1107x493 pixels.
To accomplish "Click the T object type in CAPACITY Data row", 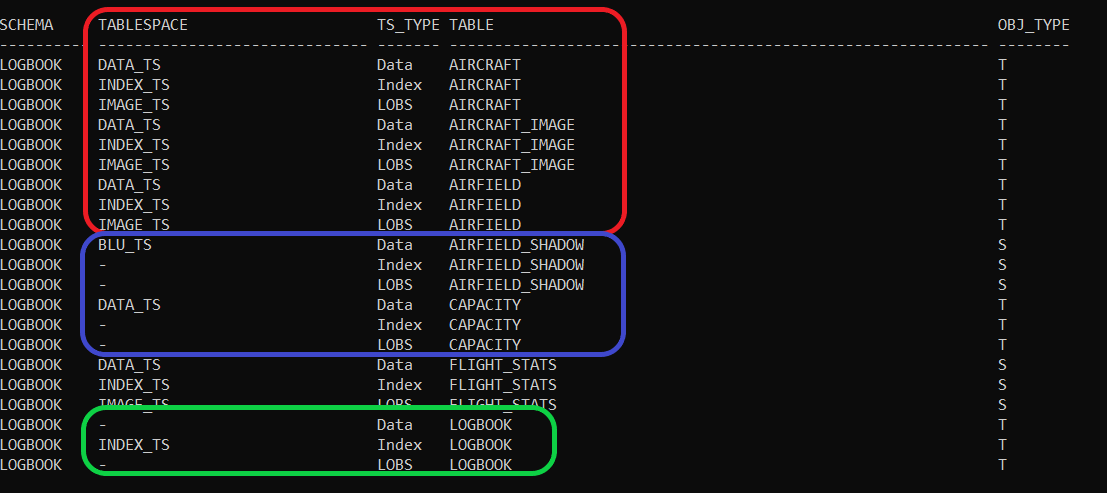I will click(x=1002, y=305).
